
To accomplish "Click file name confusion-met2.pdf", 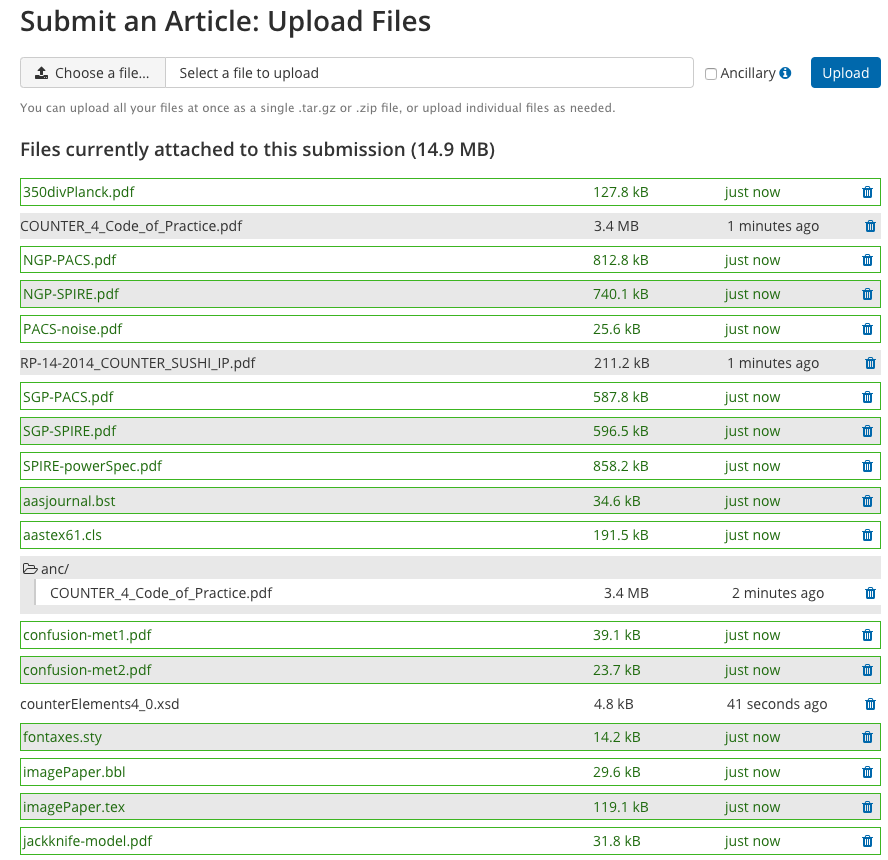I will pos(87,670).
